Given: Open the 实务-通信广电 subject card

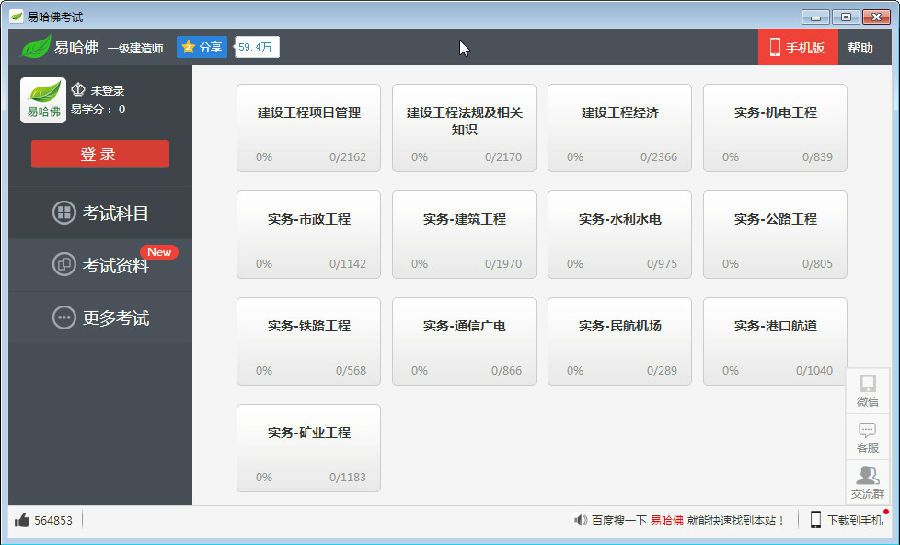Looking at the screenshot, I should [x=464, y=341].
